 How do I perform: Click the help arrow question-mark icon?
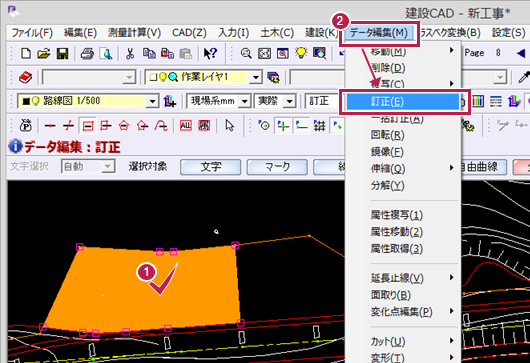tap(210, 53)
